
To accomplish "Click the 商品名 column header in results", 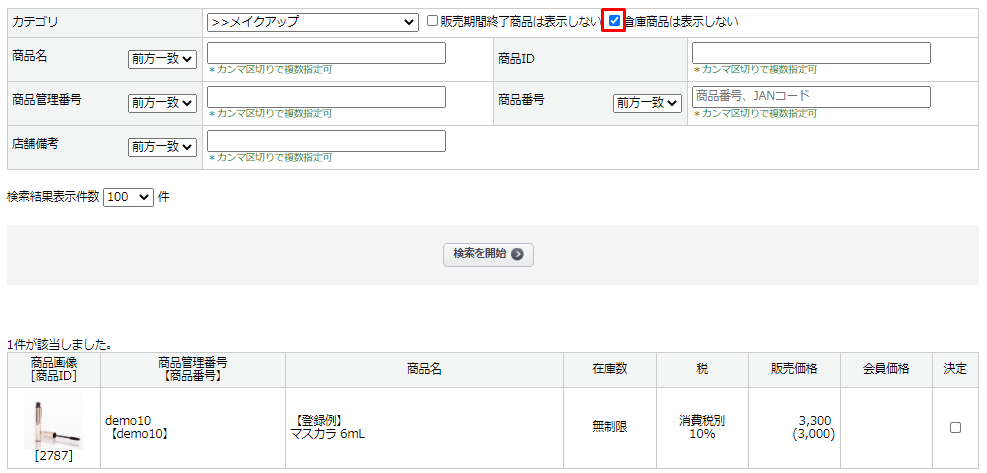I will [424, 370].
